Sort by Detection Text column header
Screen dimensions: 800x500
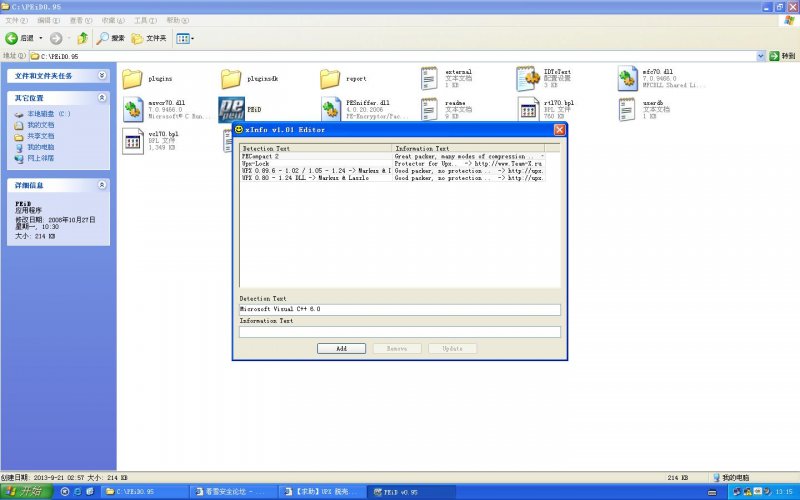[316, 148]
